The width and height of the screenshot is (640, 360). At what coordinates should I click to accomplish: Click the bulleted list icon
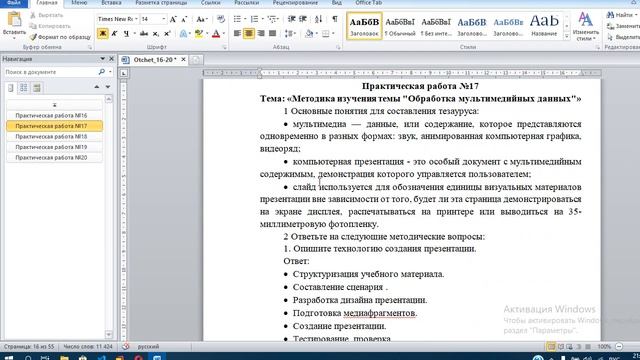click(237, 19)
